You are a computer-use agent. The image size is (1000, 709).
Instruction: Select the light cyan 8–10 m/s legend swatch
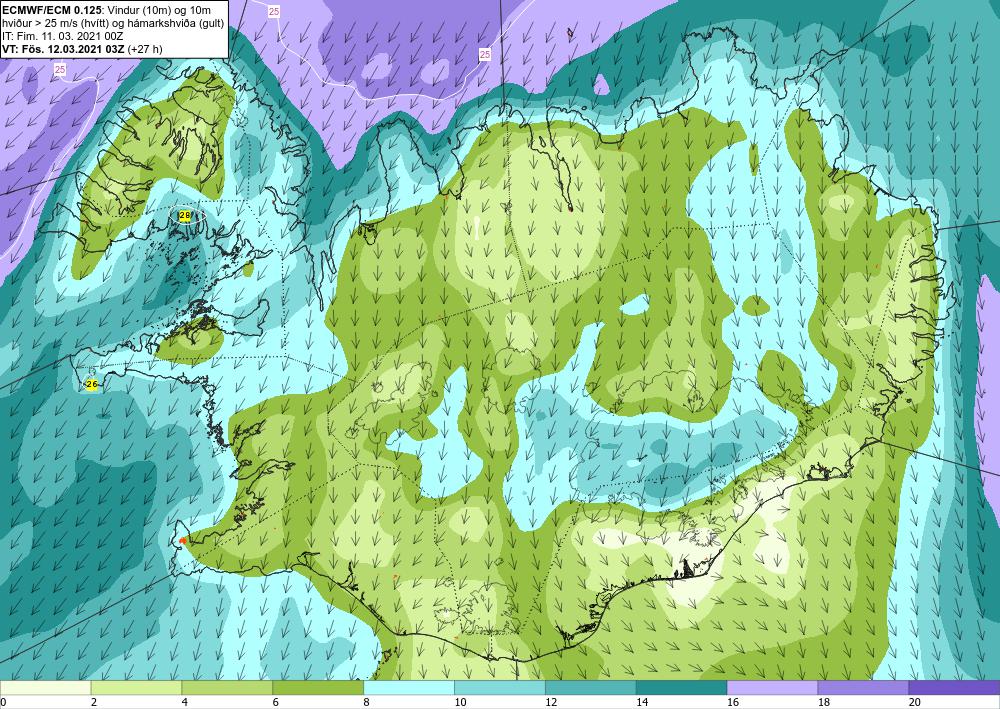[x=409, y=688]
